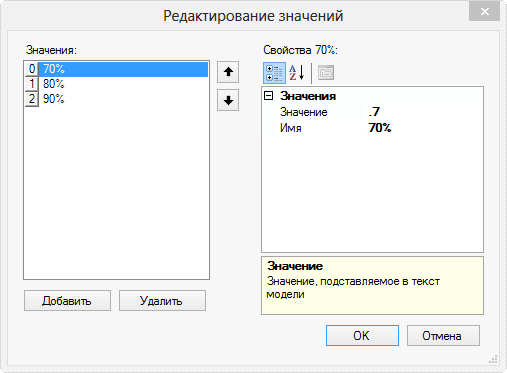The image size is (507, 373).
Task: Select the Значение property label
Action: (304, 112)
